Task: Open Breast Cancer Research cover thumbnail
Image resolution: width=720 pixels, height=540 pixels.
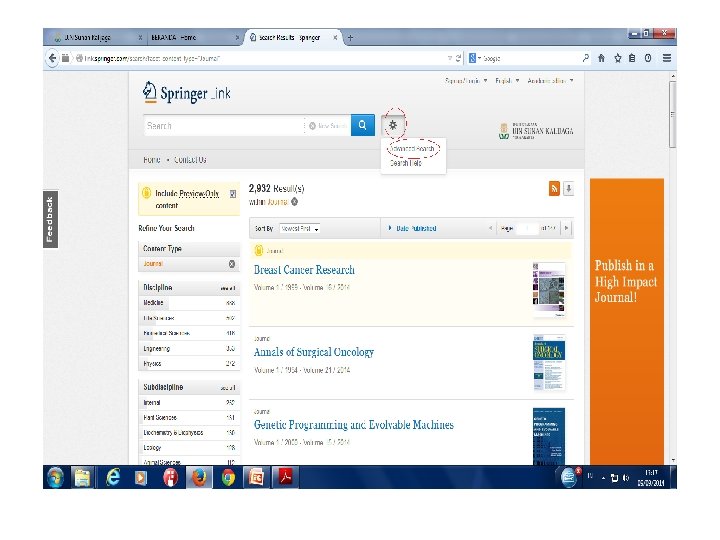Action: pos(549,290)
